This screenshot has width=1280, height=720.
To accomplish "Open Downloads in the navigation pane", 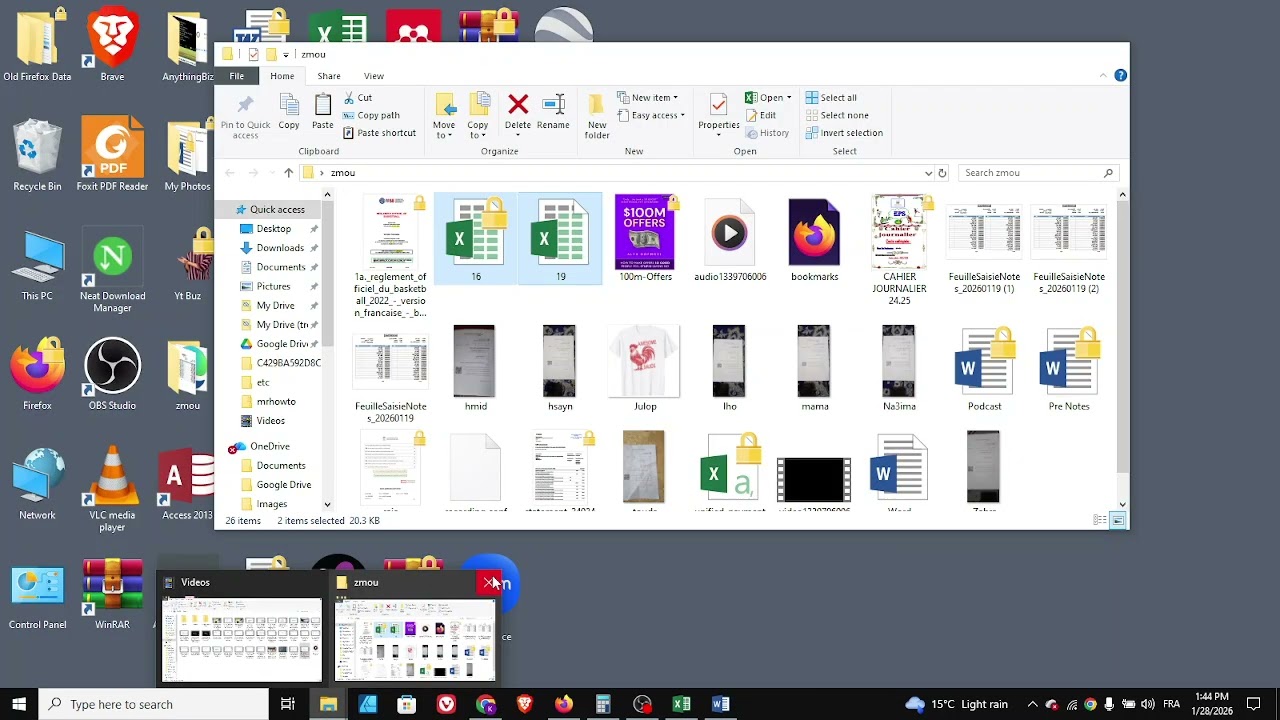I will (279, 248).
